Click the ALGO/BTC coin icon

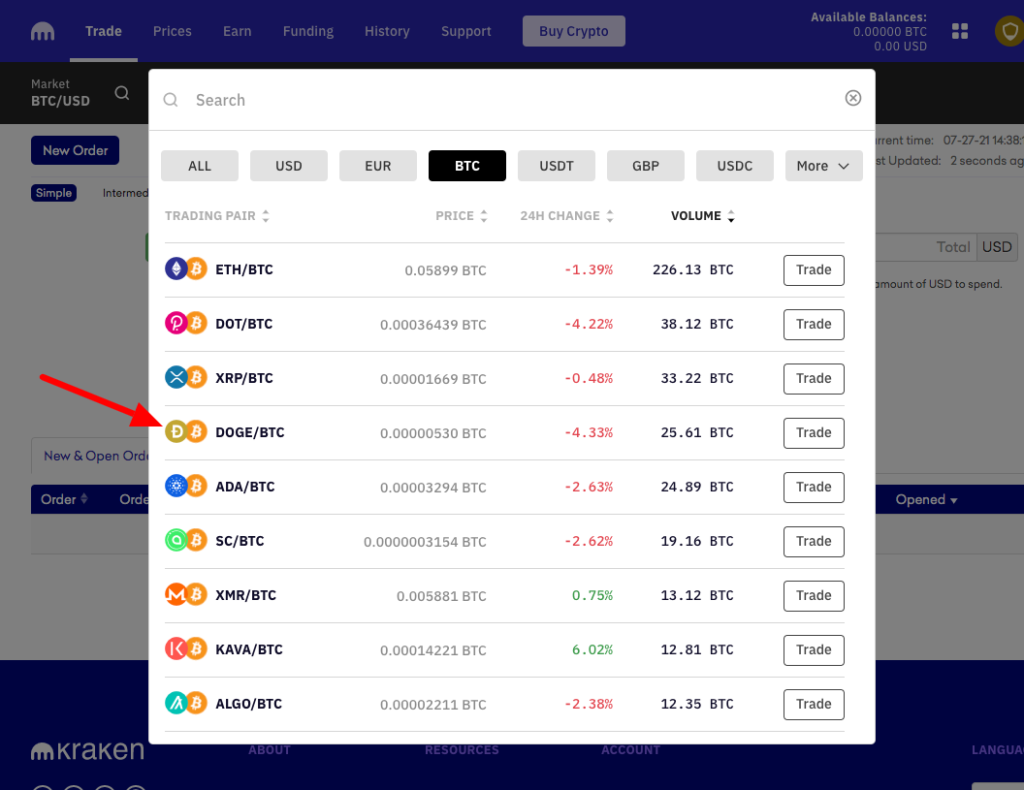pyautogui.click(x=185, y=703)
